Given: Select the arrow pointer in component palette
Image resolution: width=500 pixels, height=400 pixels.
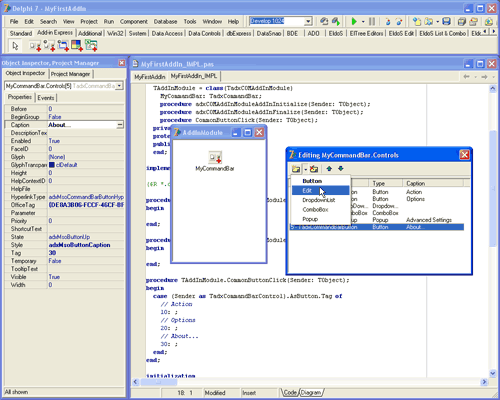Looking at the screenshot, I should (x=15, y=46).
